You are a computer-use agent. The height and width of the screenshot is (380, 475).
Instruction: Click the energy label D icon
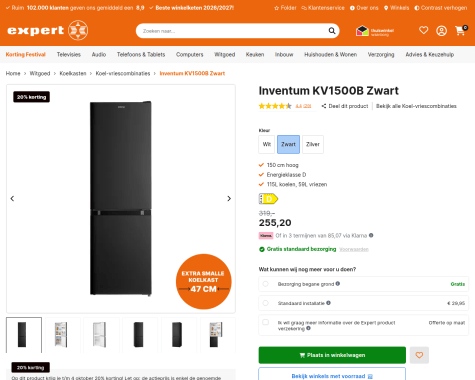(268, 199)
